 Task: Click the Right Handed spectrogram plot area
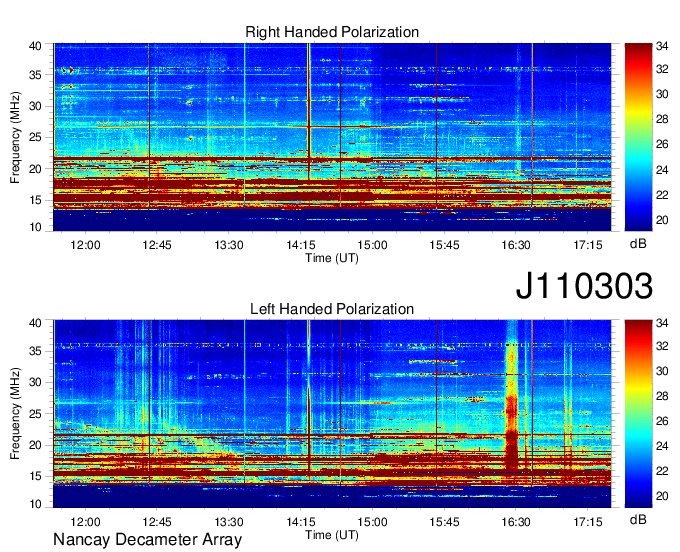pyautogui.click(x=332, y=137)
